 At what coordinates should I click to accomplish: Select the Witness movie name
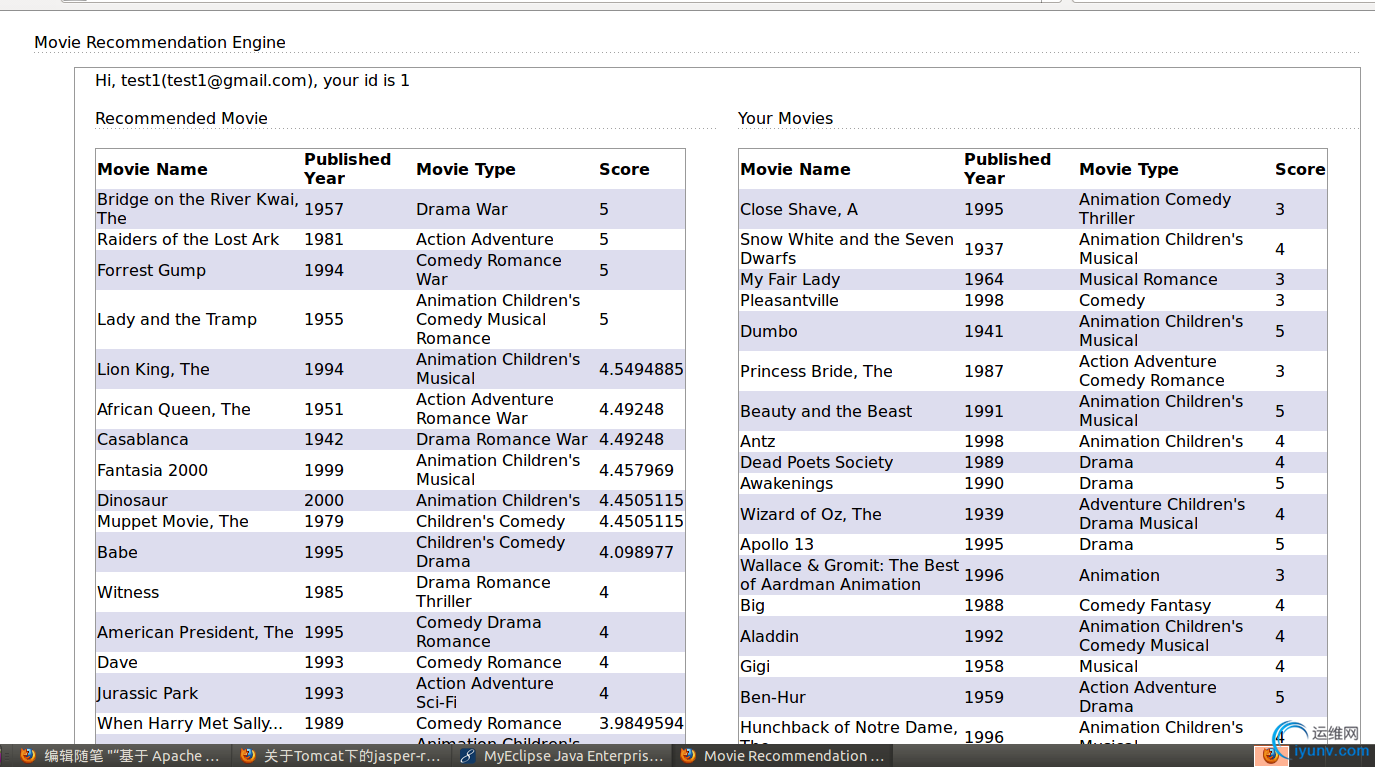point(128,592)
